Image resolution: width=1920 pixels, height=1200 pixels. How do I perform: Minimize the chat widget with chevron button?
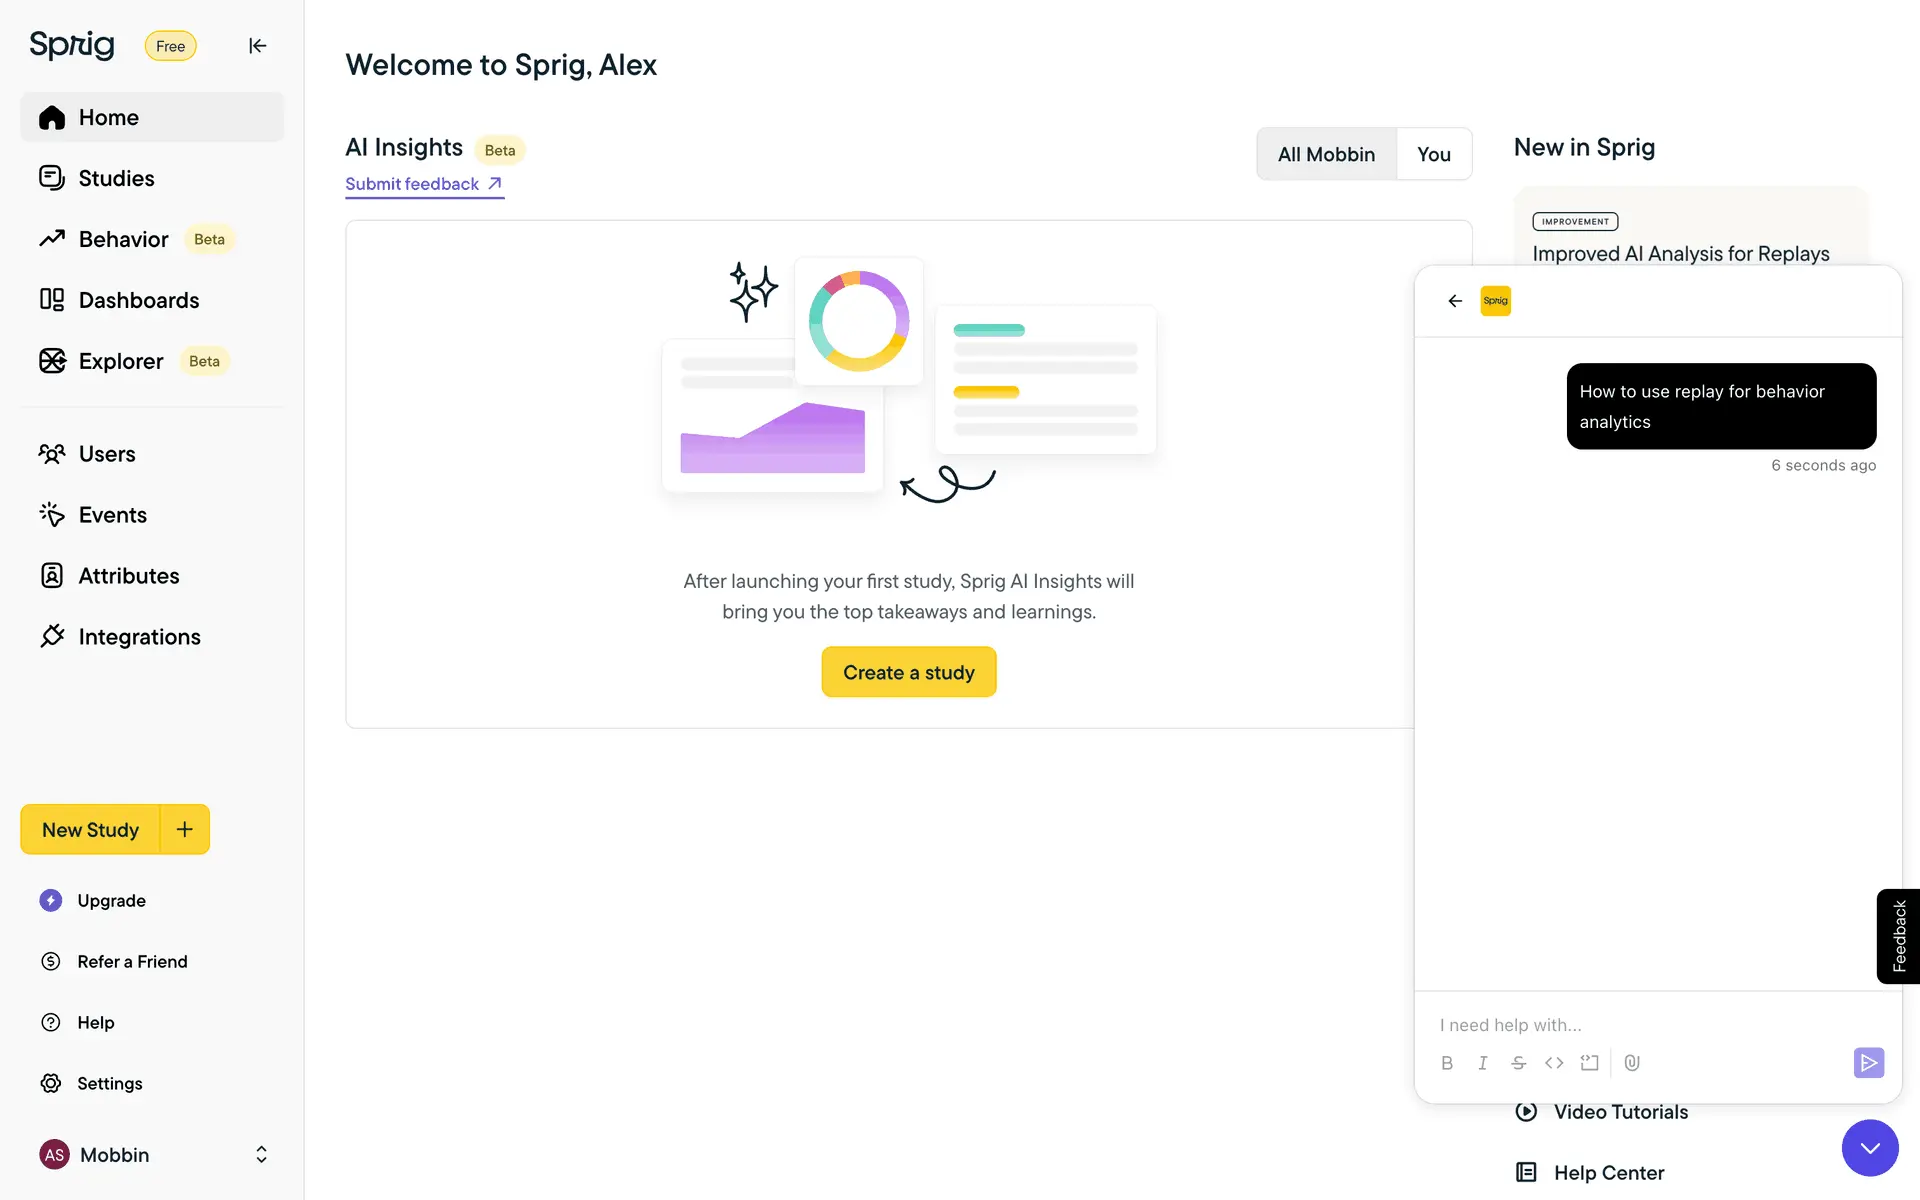1869,1148
